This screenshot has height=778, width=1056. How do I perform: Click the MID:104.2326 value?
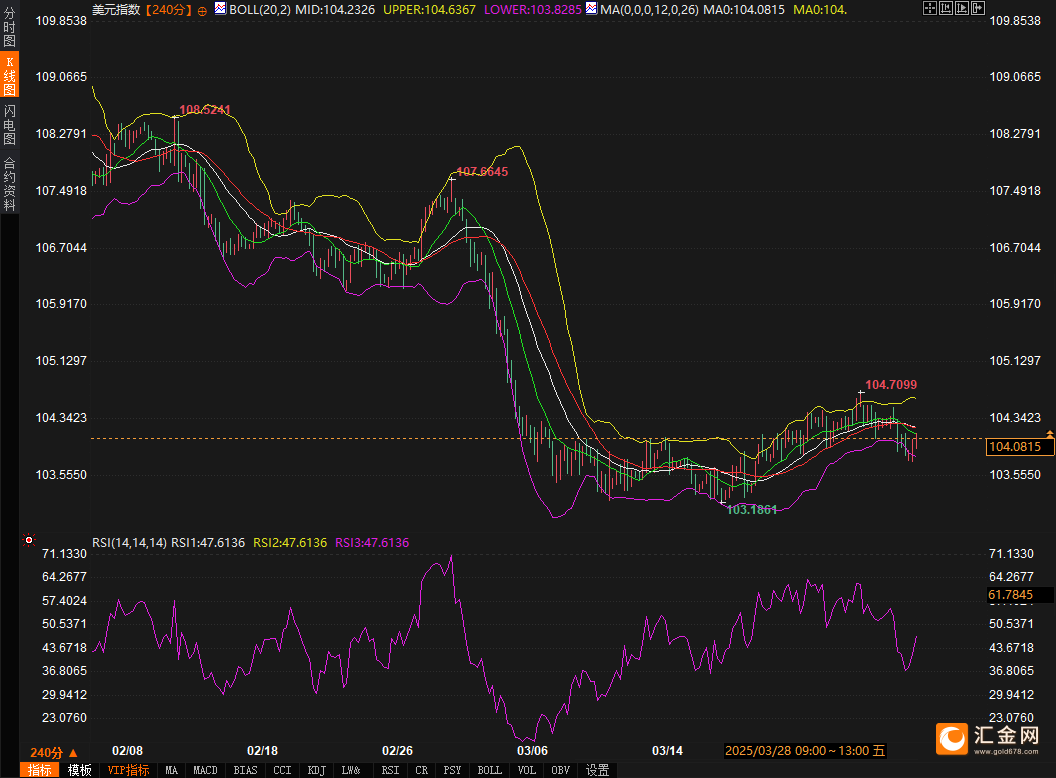click(335, 9)
